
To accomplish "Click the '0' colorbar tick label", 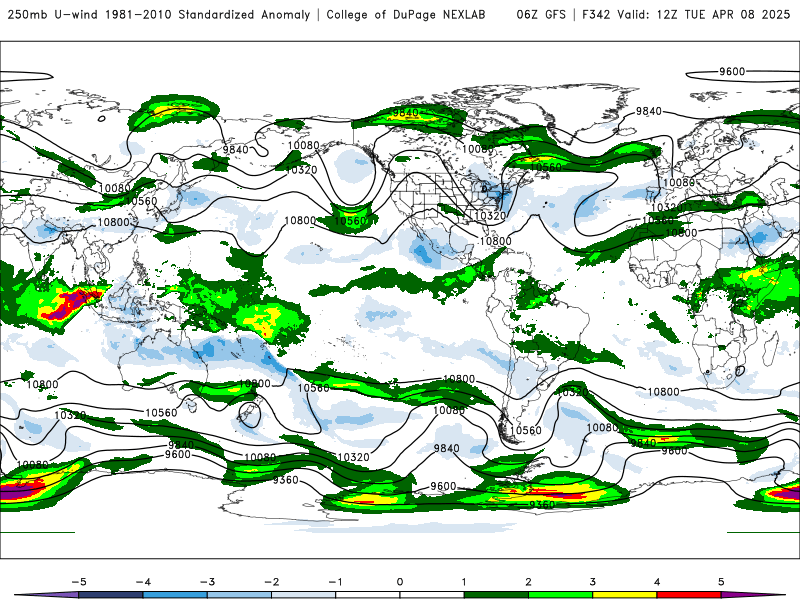I will (x=399, y=582).
